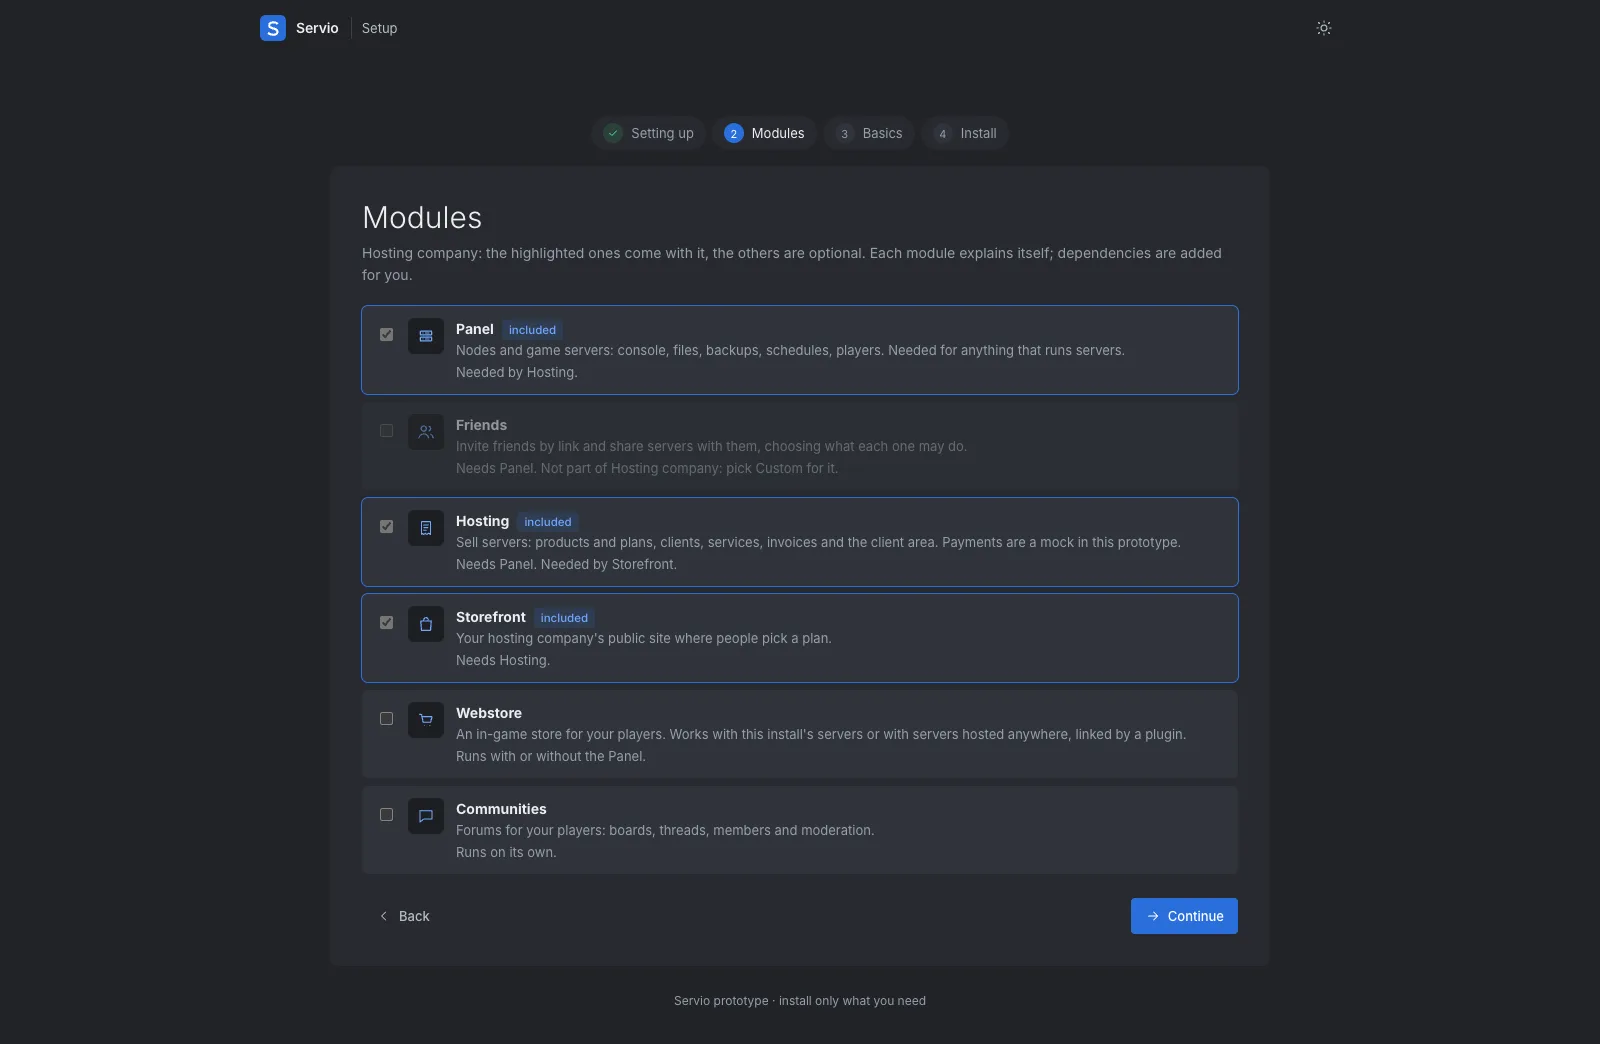Click the Communities module title
This screenshot has height=1044, width=1600.
(501, 809)
